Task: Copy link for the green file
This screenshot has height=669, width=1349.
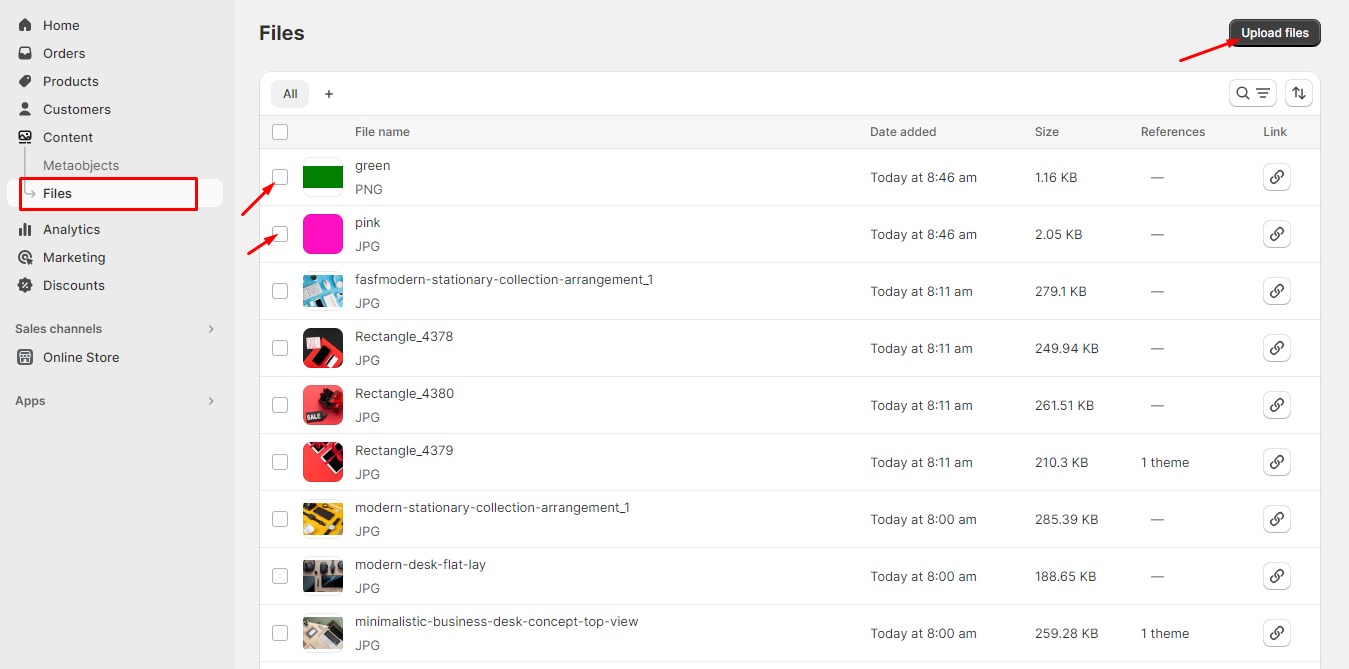Action: point(1276,177)
